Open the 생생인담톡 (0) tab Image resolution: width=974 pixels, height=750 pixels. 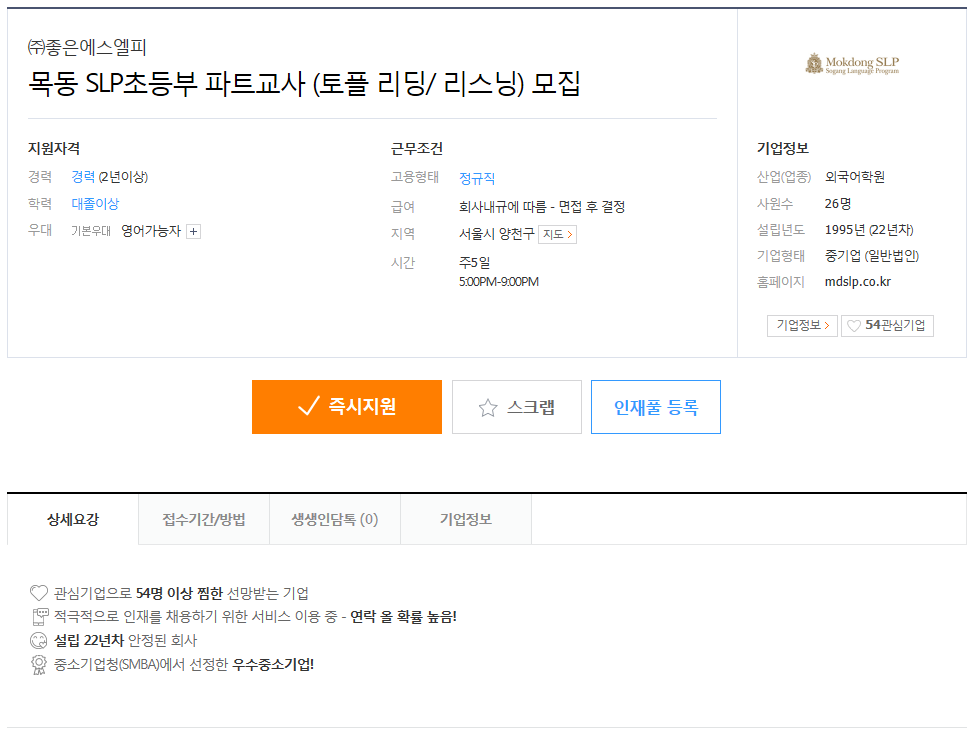pyautogui.click(x=335, y=519)
